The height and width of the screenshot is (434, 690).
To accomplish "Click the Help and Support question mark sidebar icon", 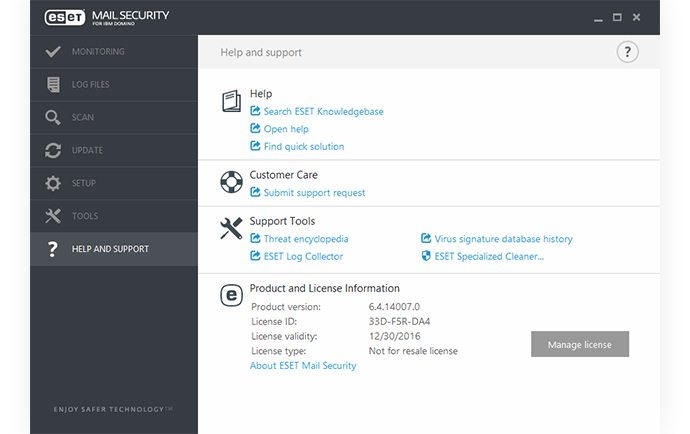I will 53,249.
